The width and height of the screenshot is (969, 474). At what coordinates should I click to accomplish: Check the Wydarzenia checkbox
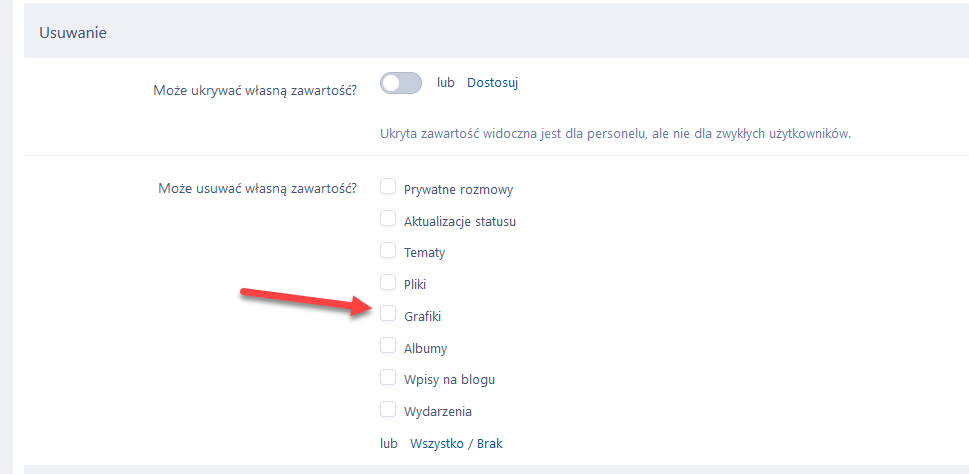388,410
